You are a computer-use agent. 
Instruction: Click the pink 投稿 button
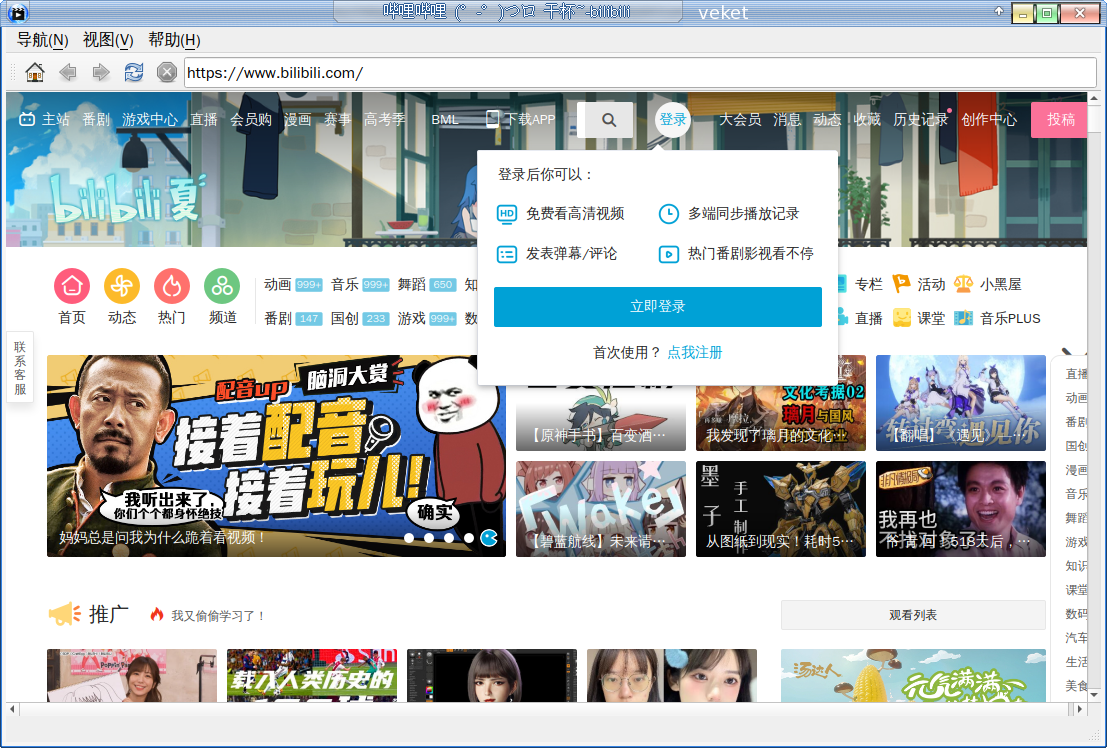click(1060, 119)
